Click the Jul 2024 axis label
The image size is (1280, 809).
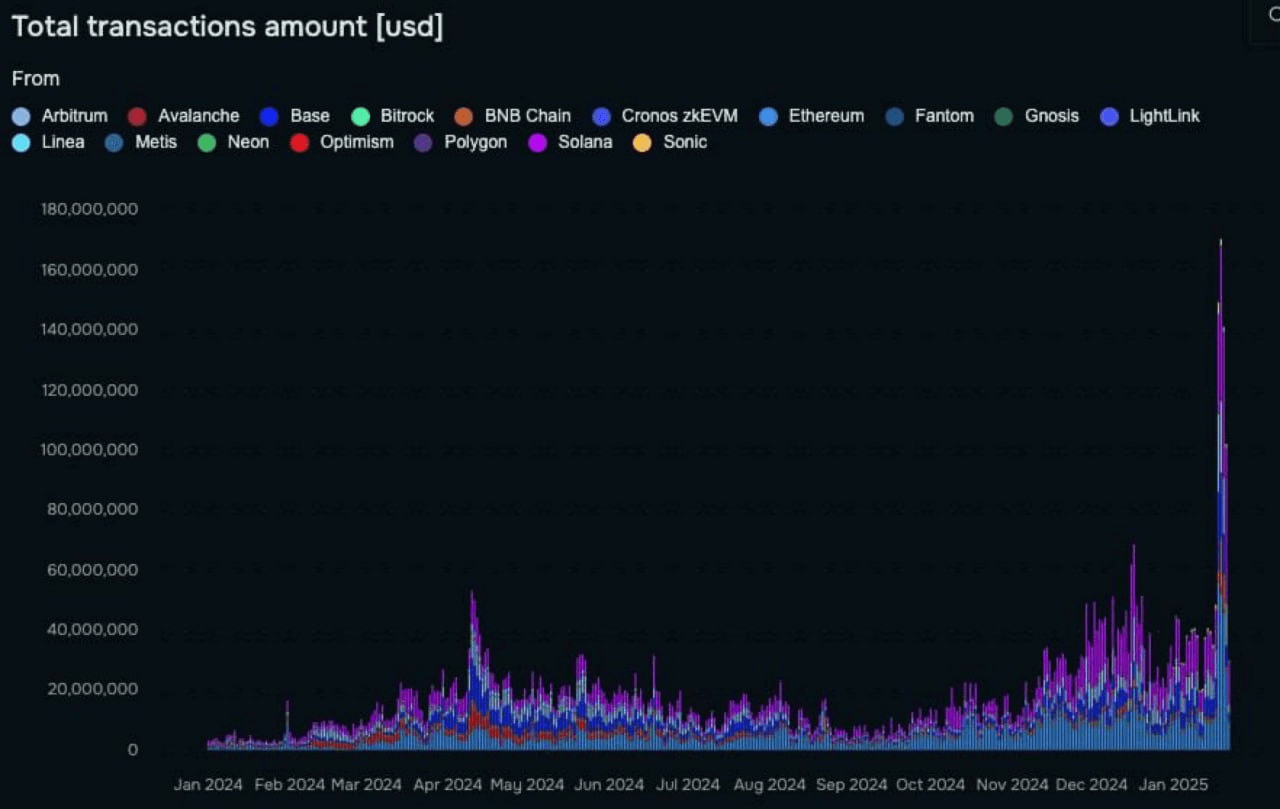click(x=688, y=785)
